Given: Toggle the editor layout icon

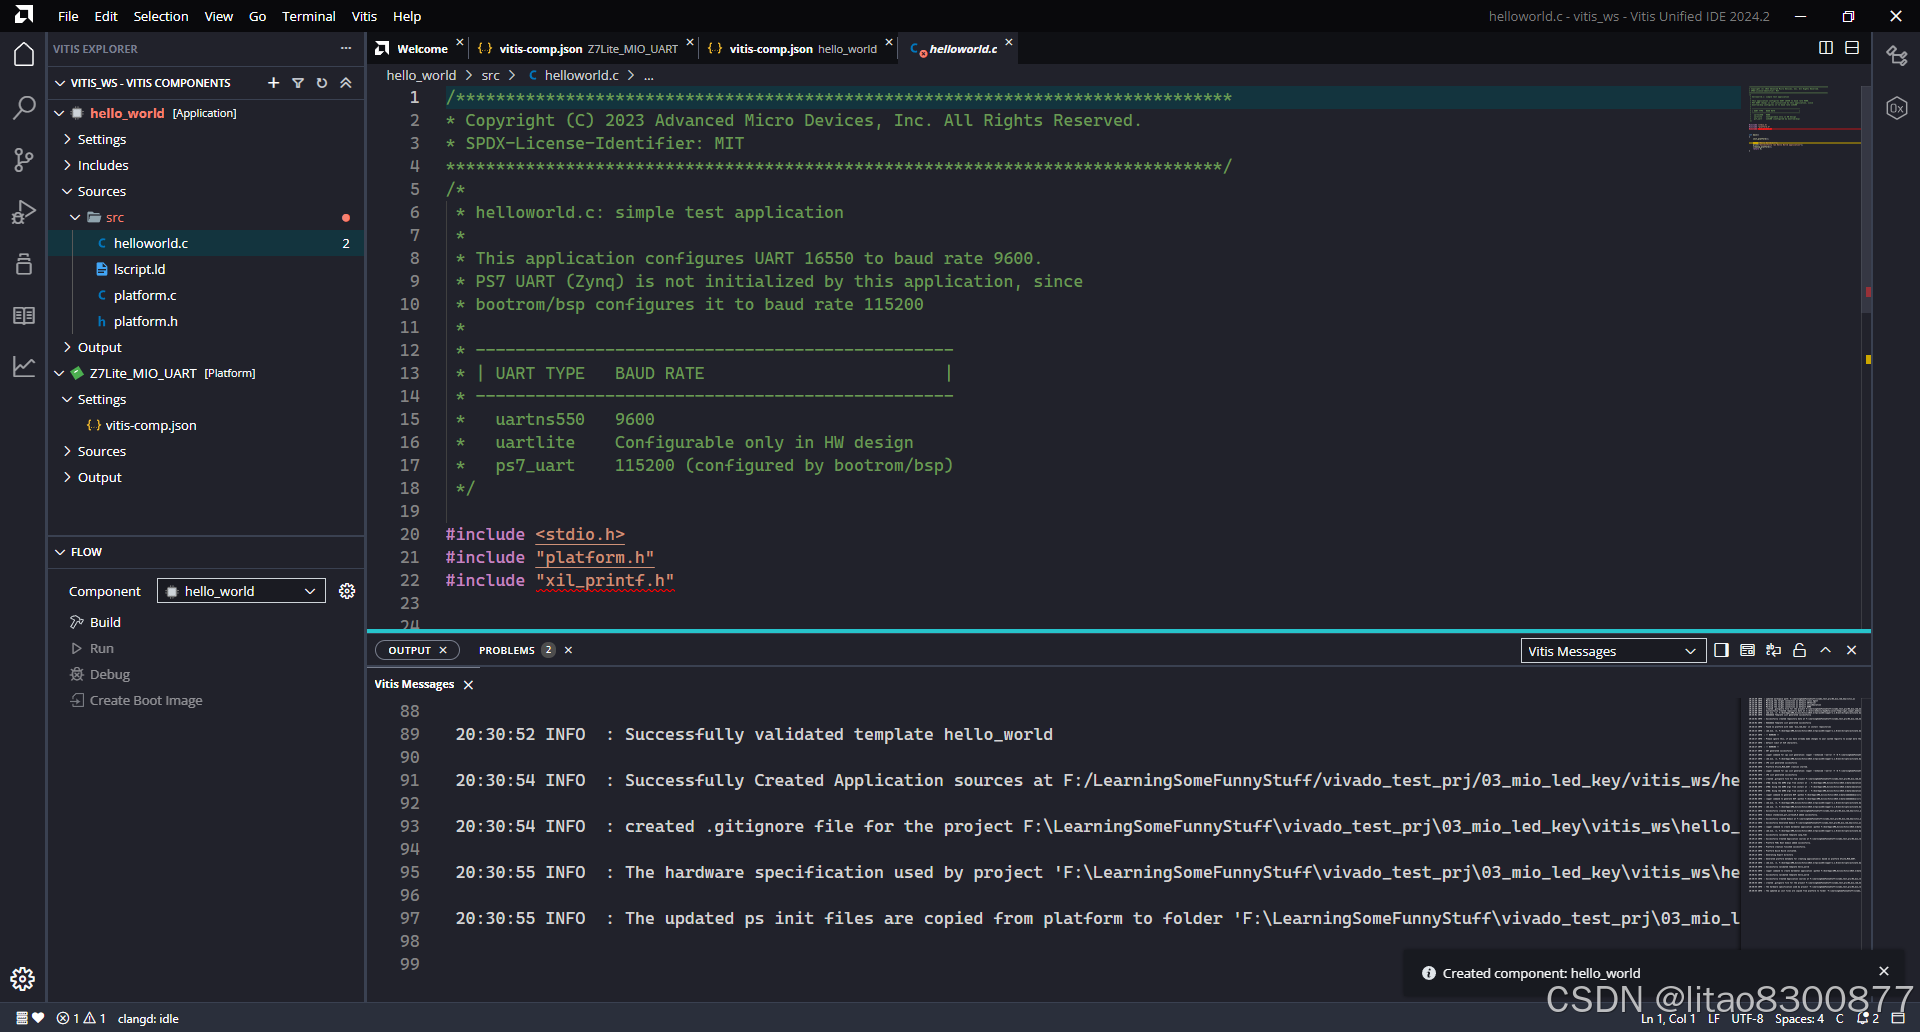Looking at the screenshot, I should tap(1852, 48).
